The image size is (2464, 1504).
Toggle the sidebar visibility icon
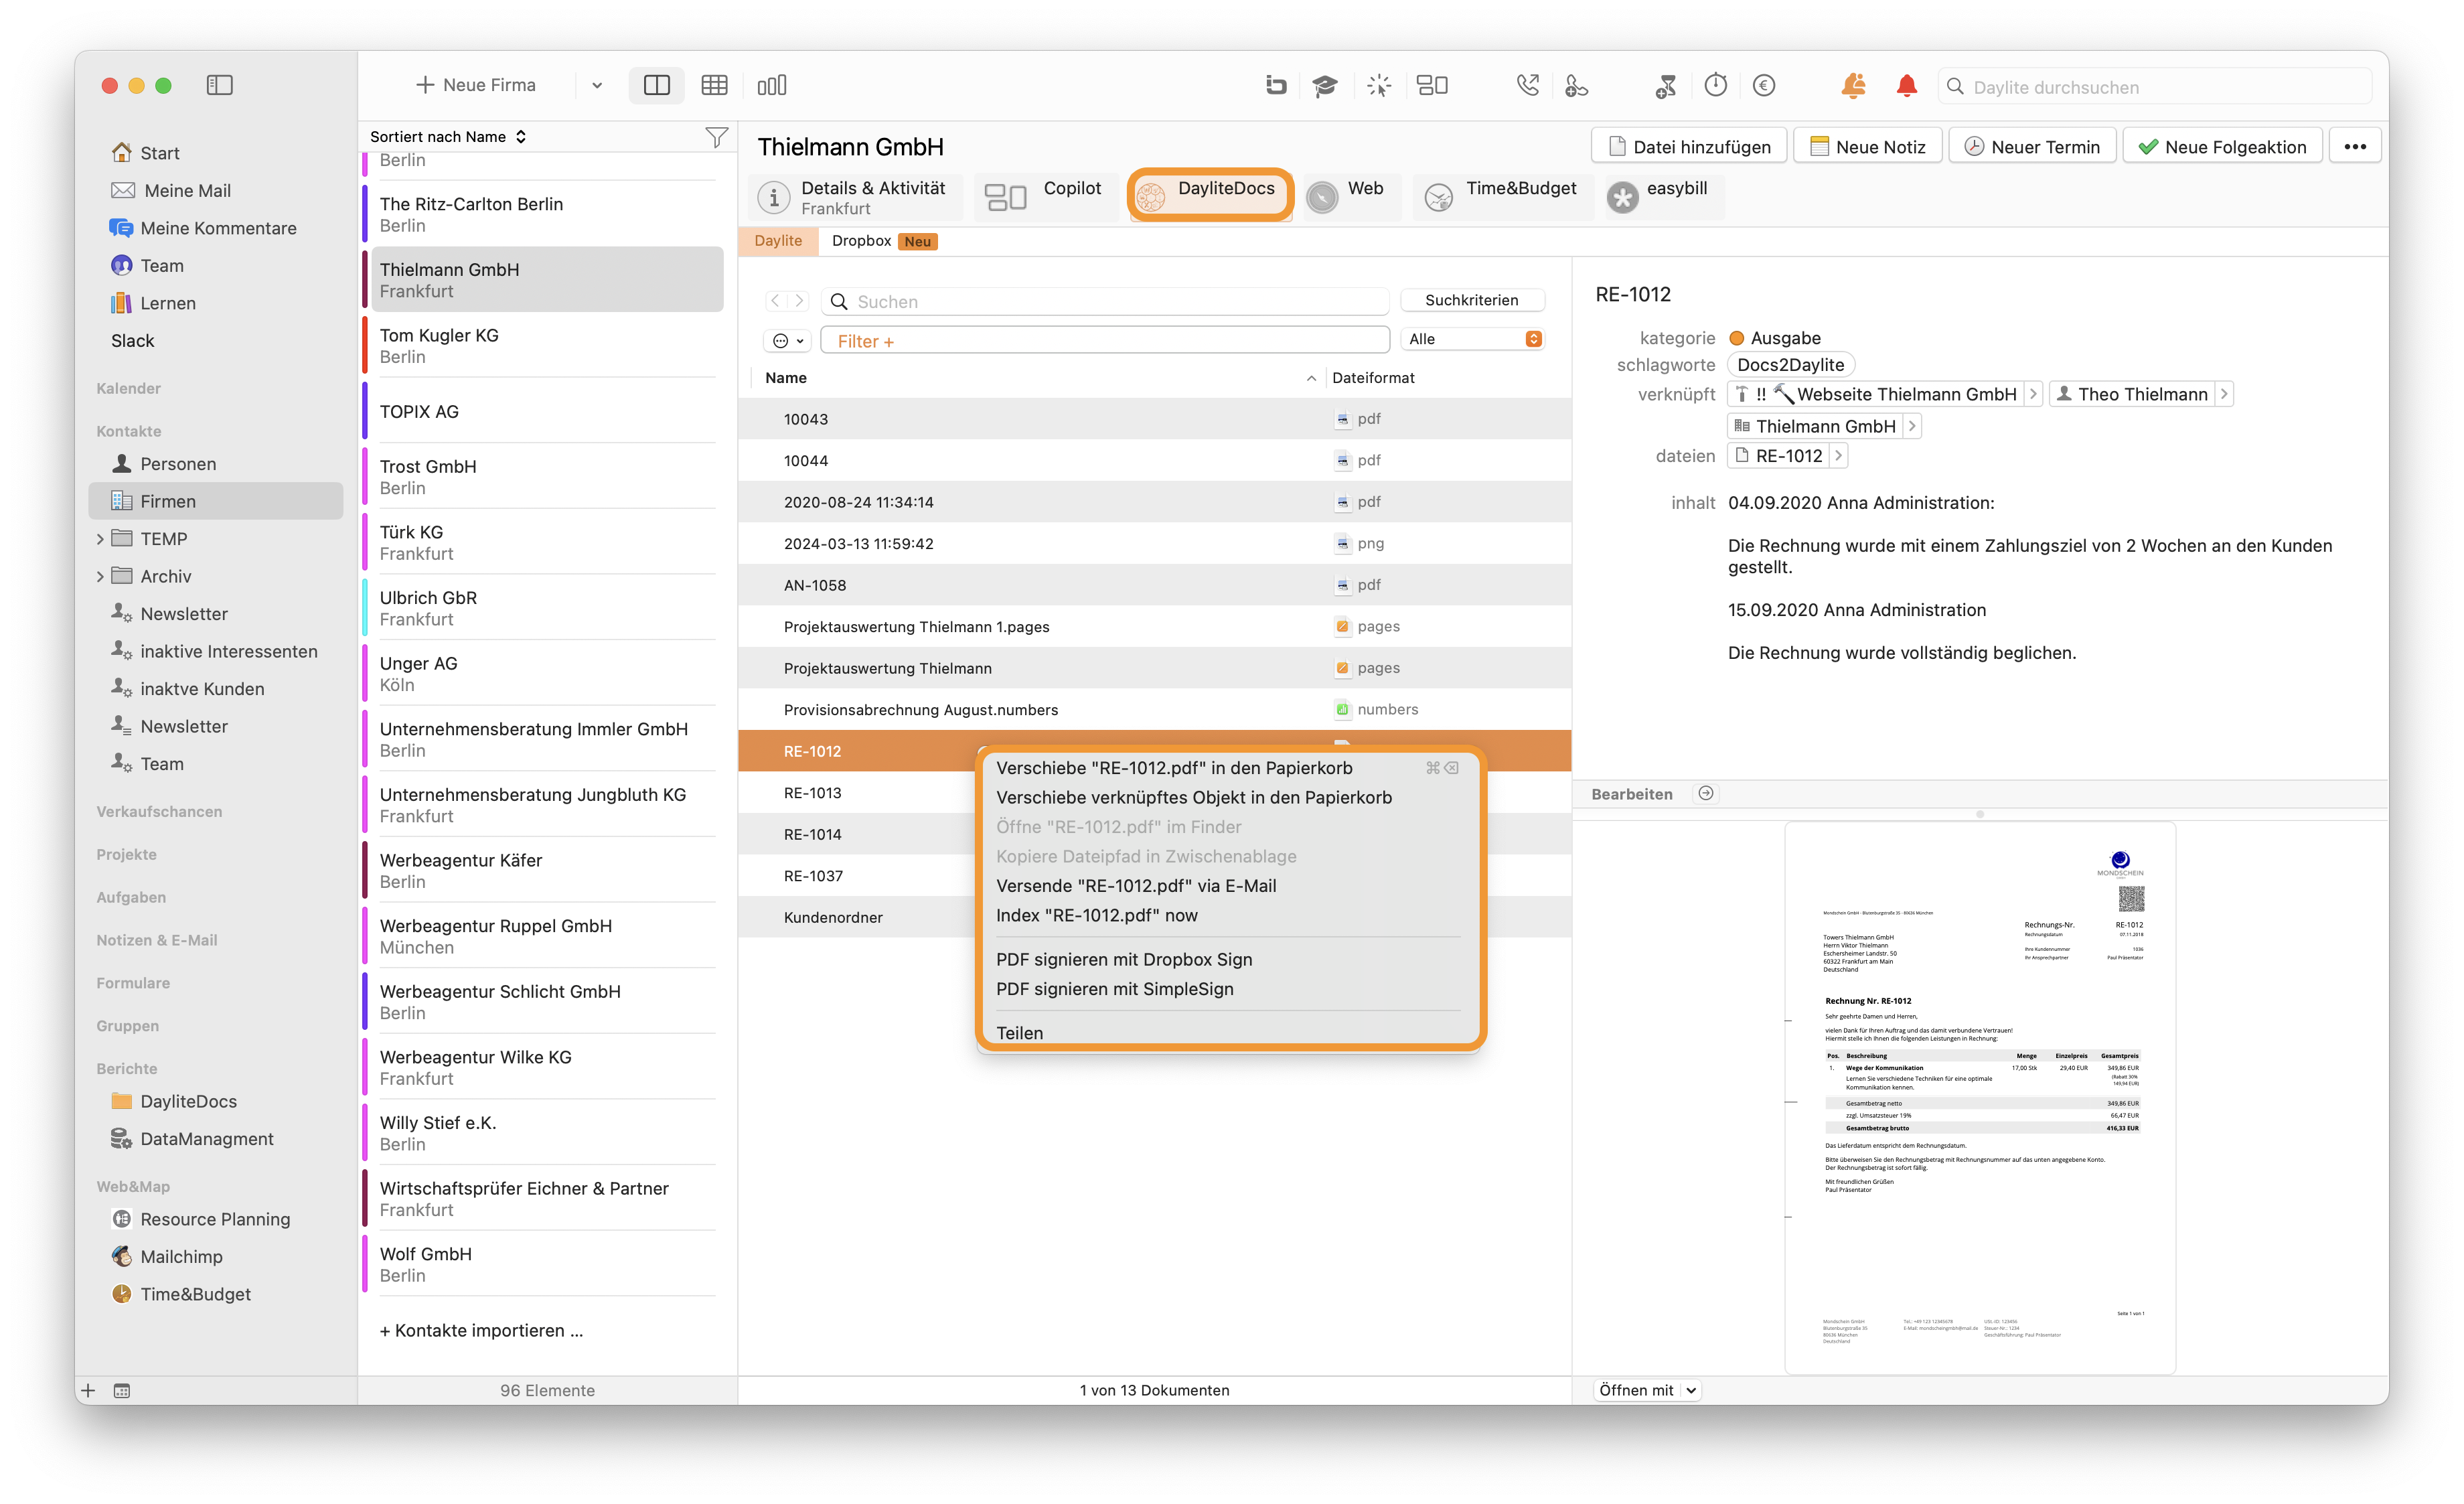click(220, 86)
